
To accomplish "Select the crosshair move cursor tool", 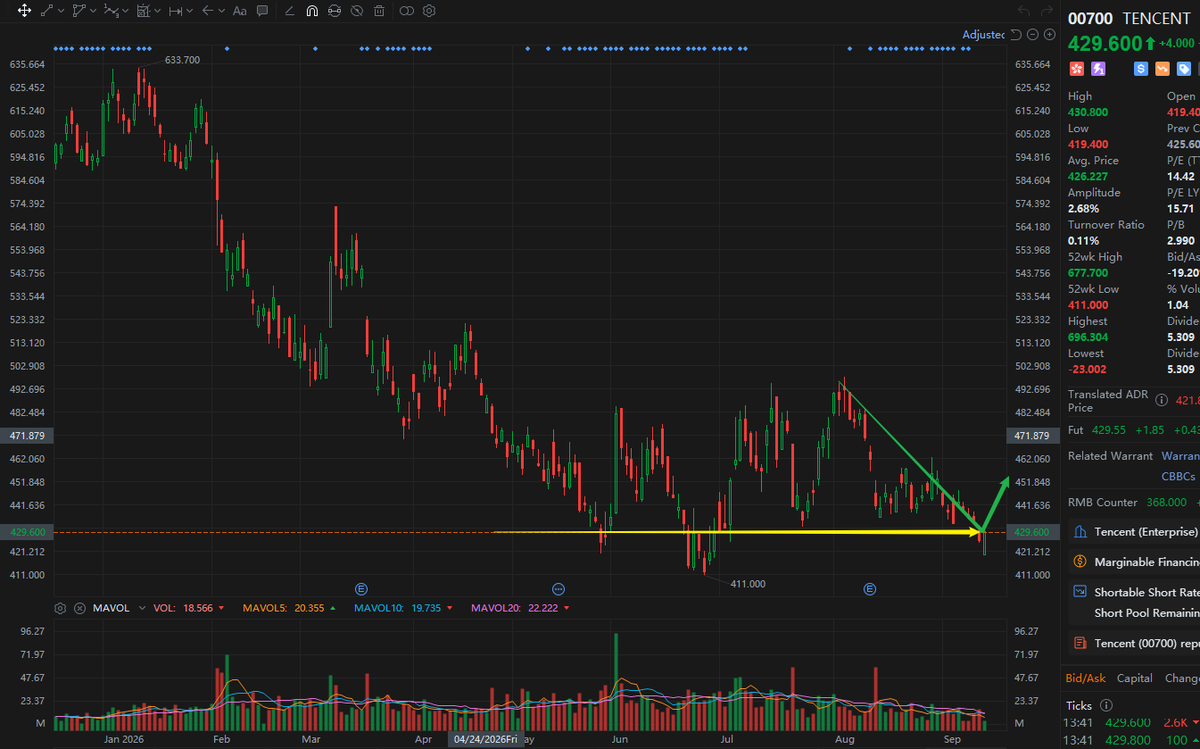I will tap(24, 12).
